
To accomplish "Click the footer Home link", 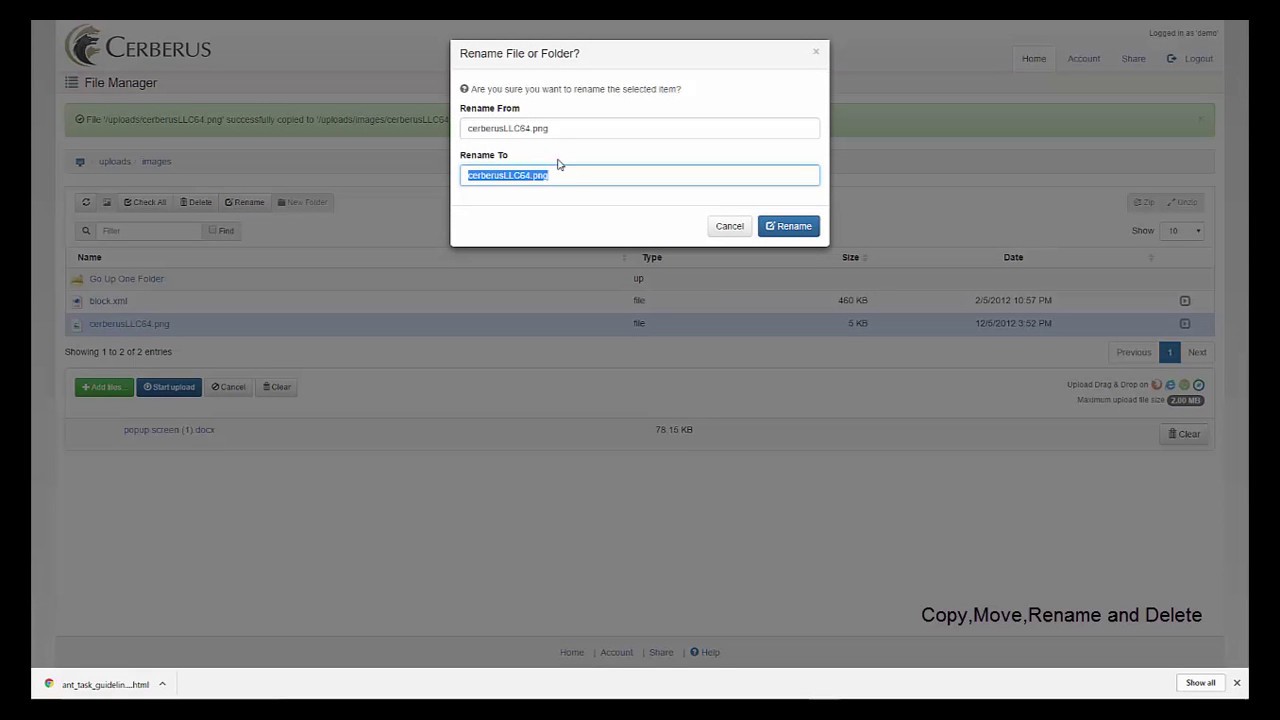I will (x=572, y=652).
